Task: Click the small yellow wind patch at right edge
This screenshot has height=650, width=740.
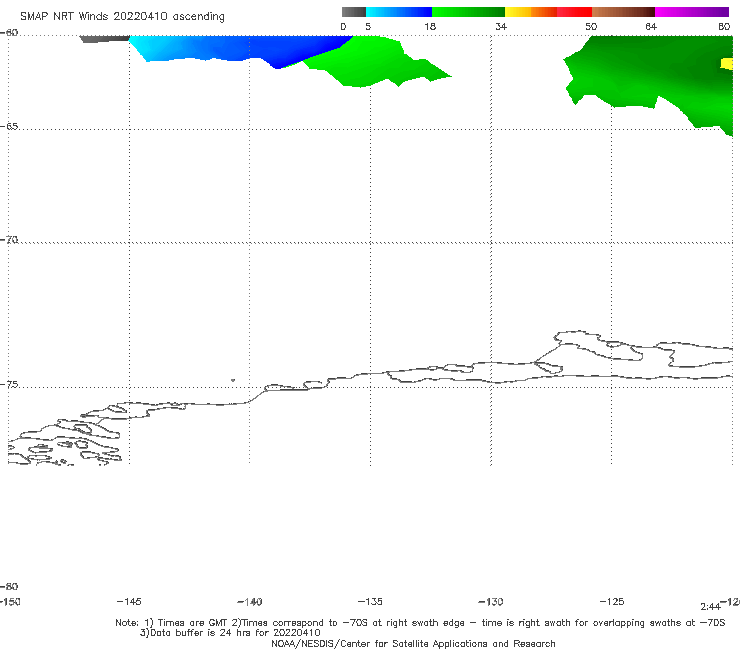Action: 727,64
